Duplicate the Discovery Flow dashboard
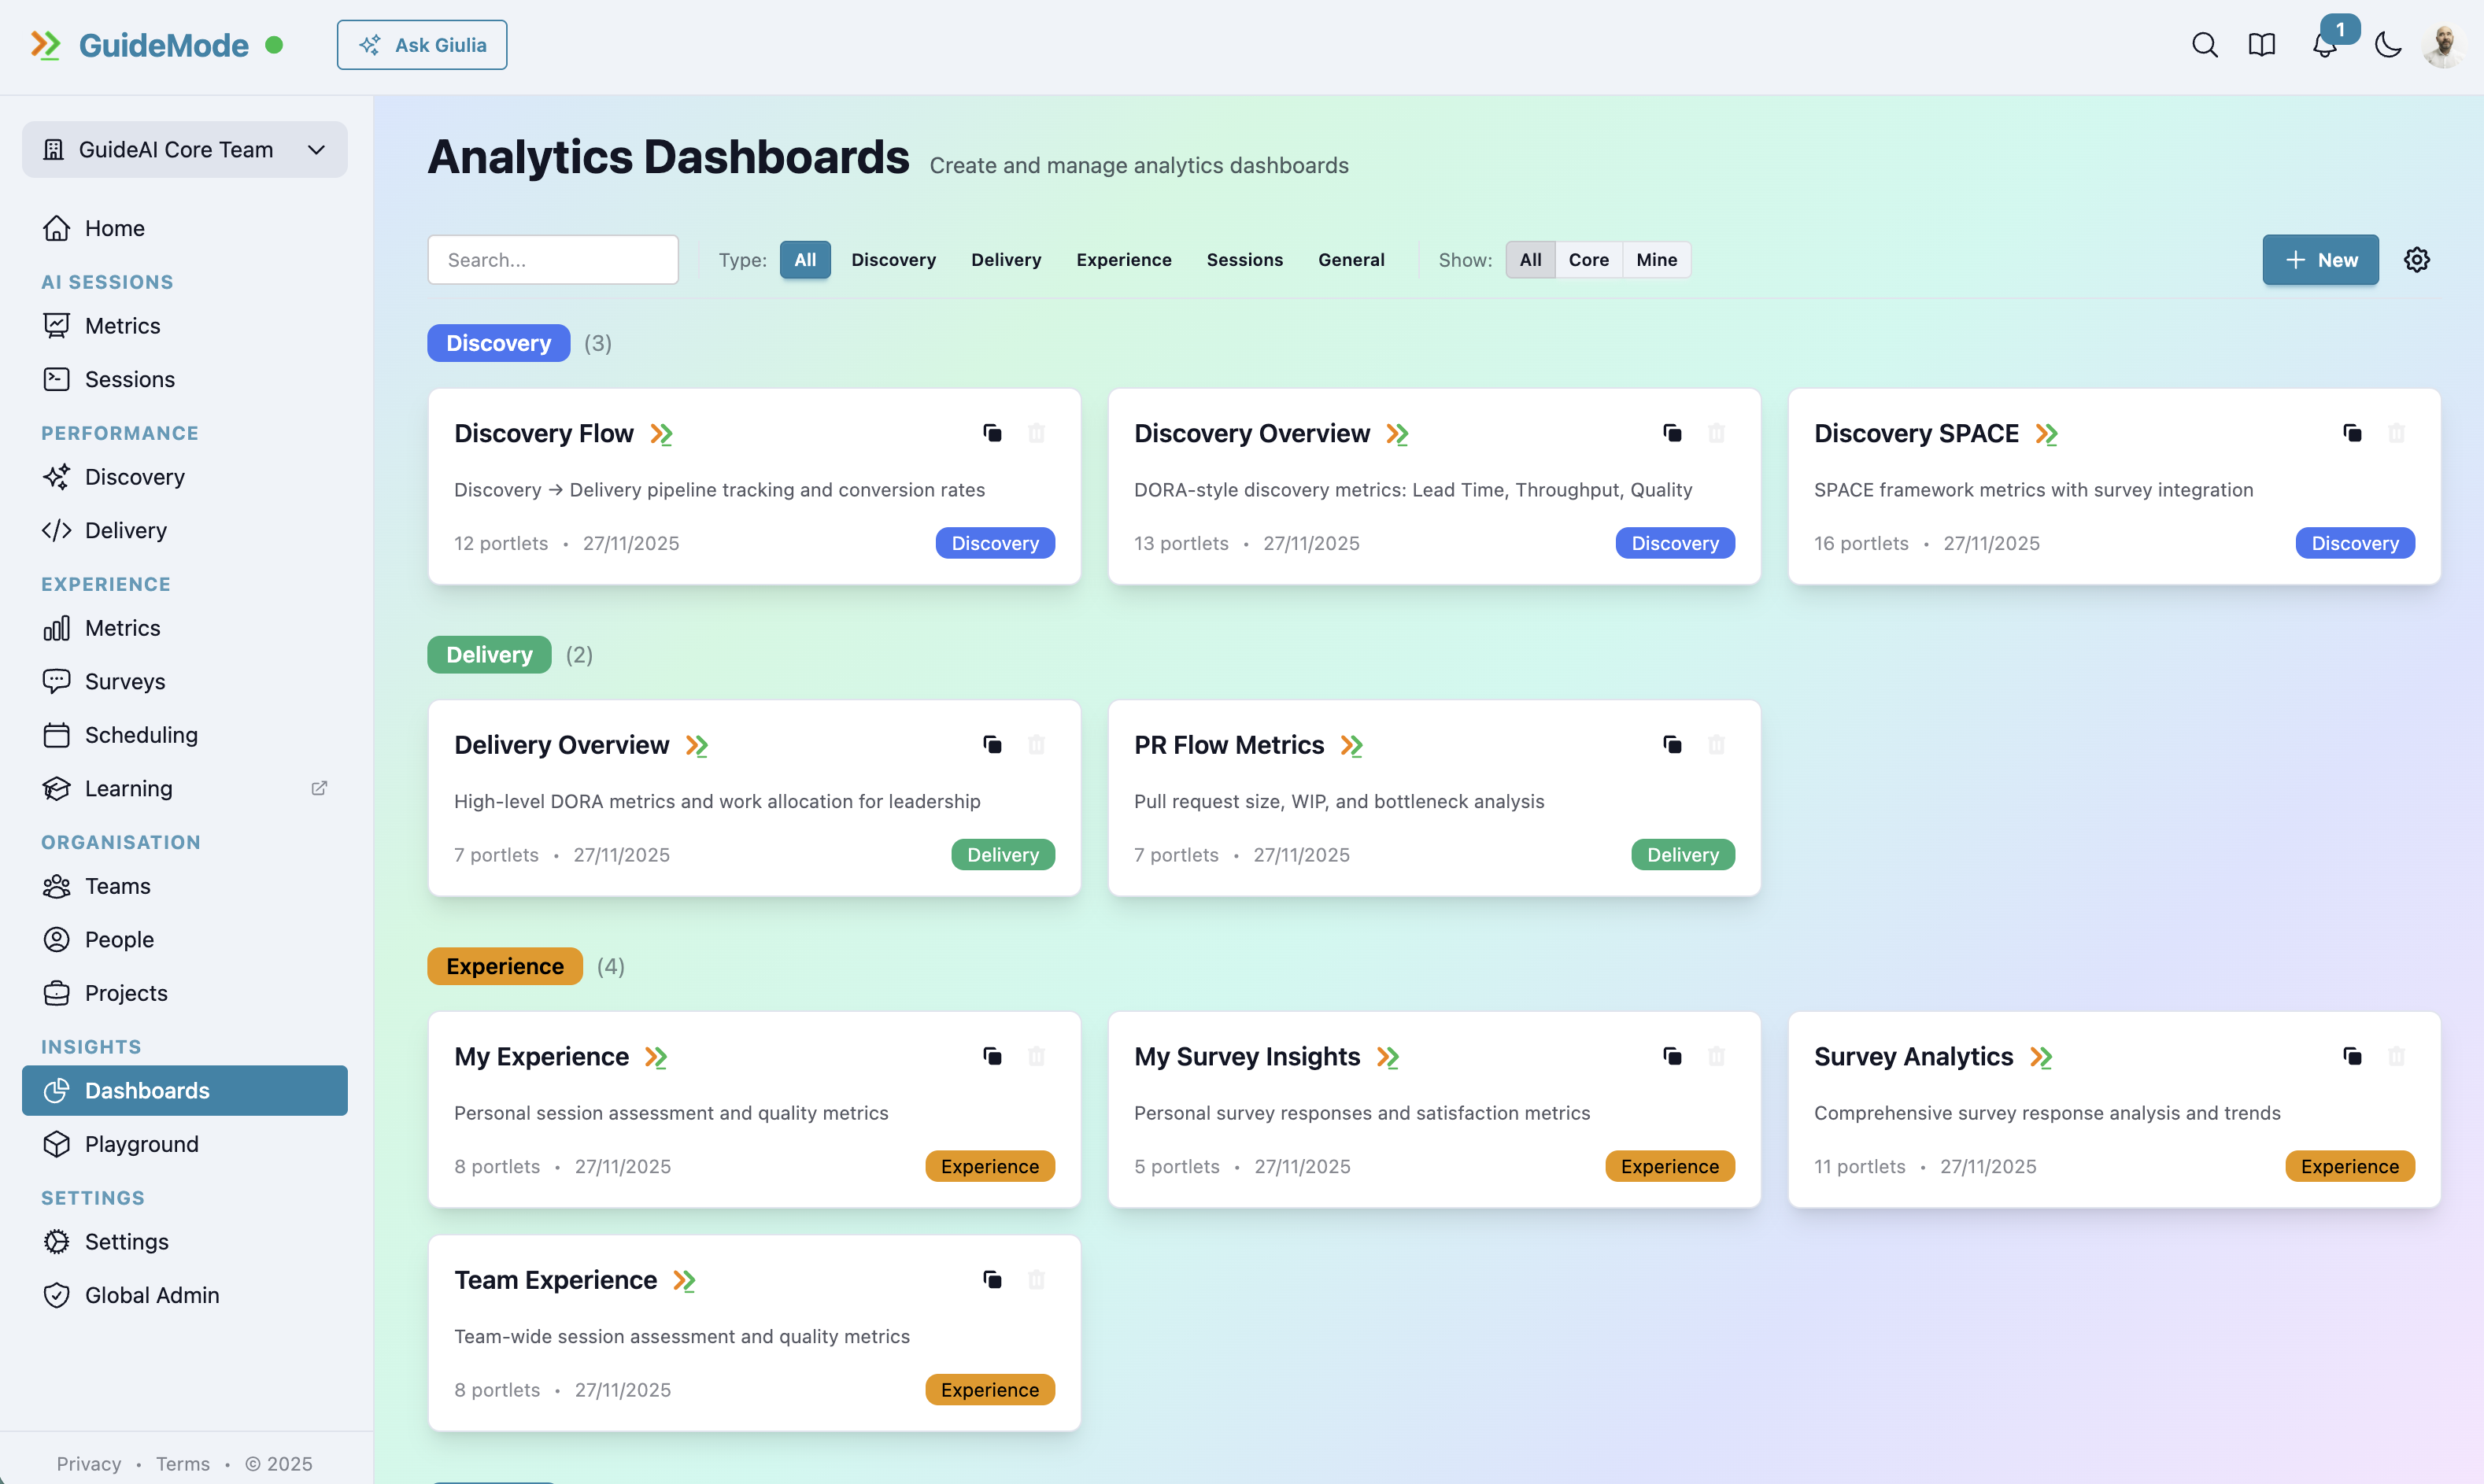2484x1484 pixels. click(x=992, y=433)
